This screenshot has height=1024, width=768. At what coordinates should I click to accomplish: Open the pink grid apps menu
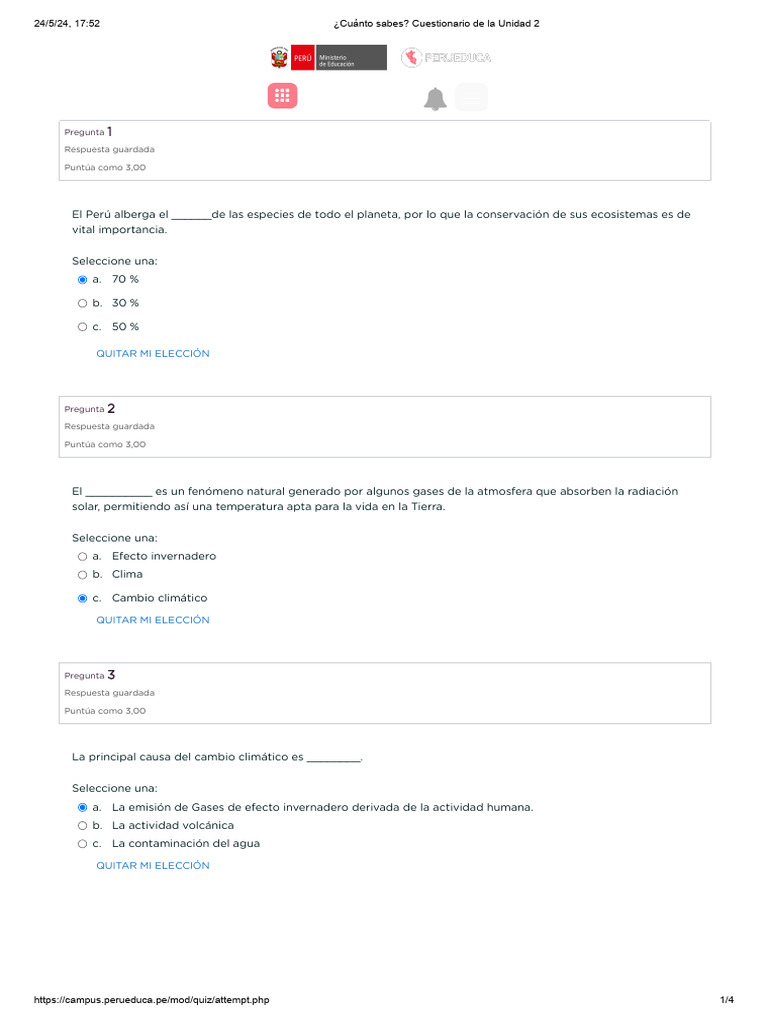pyautogui.click(x=282, y=96)
